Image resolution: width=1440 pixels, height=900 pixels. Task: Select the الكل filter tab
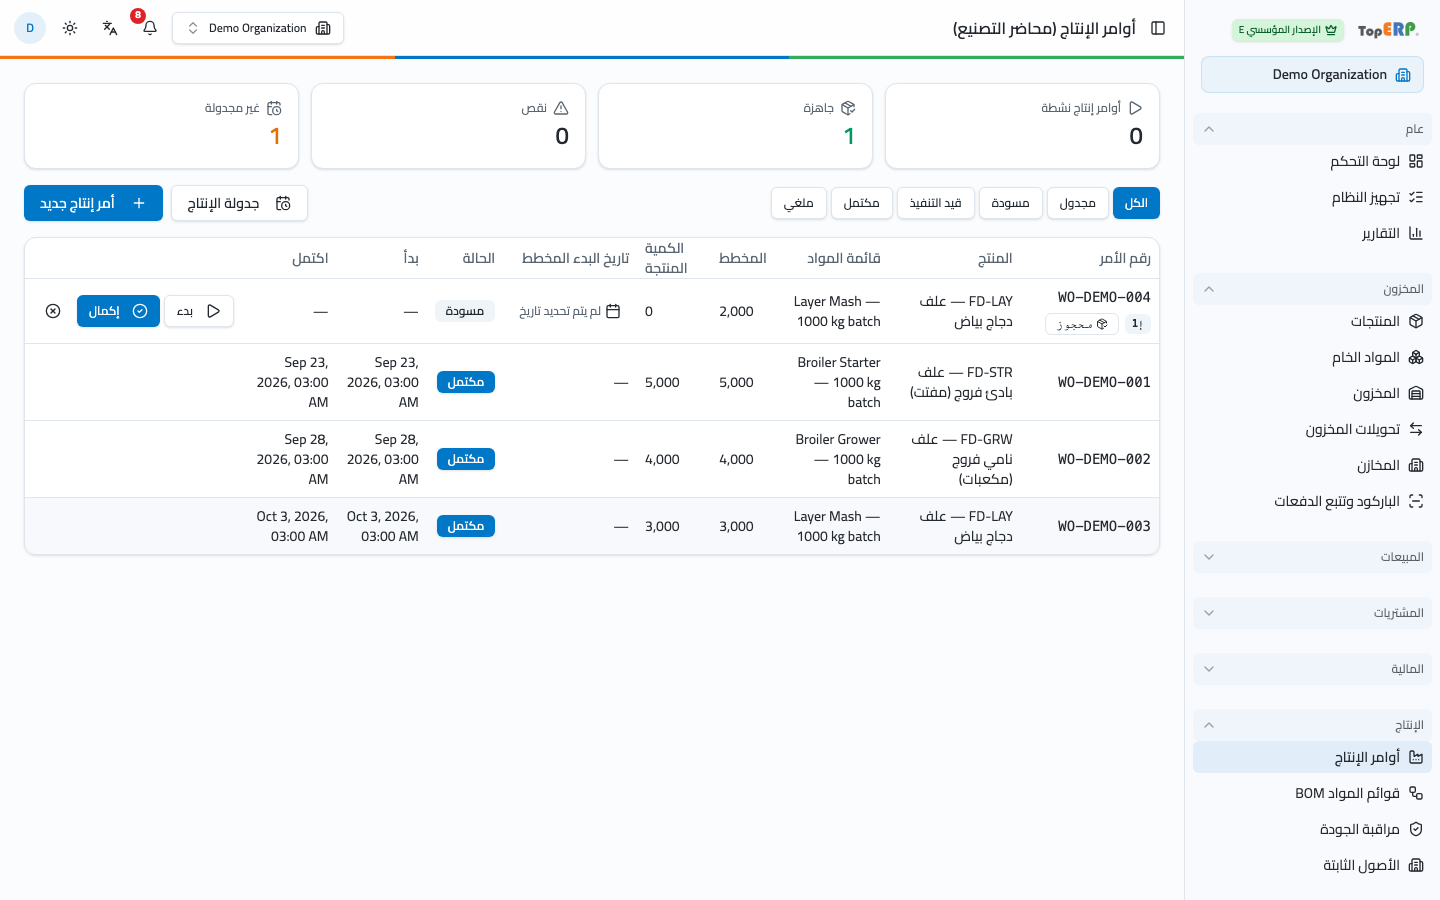[x=1136, y=203]
